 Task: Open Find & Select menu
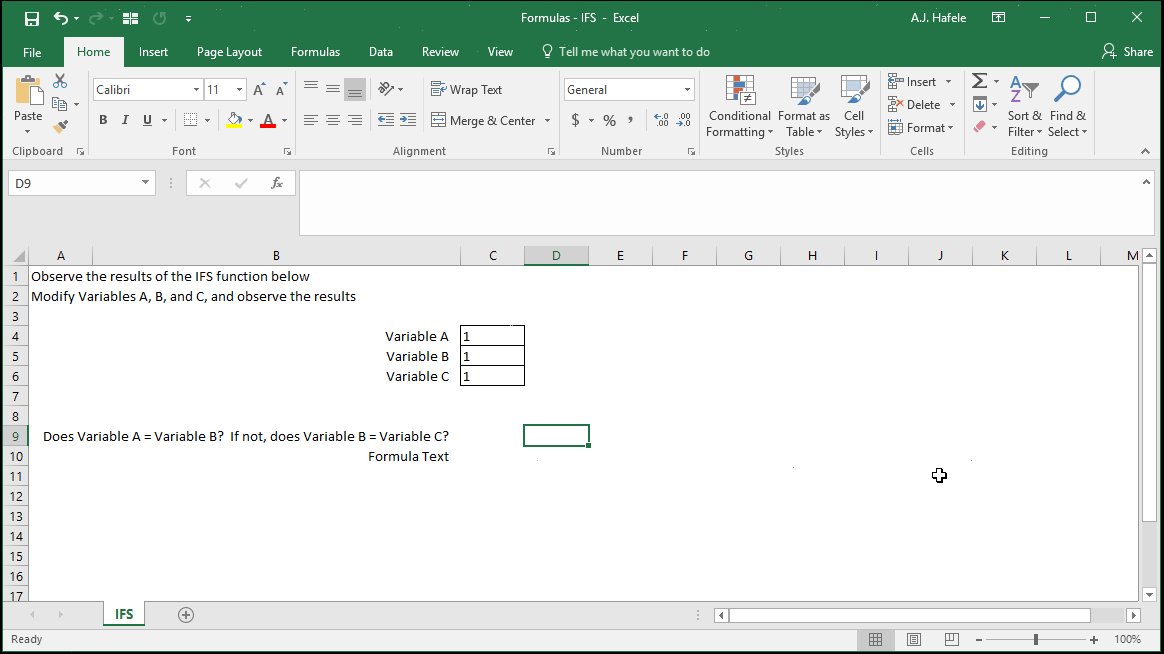1067,107
